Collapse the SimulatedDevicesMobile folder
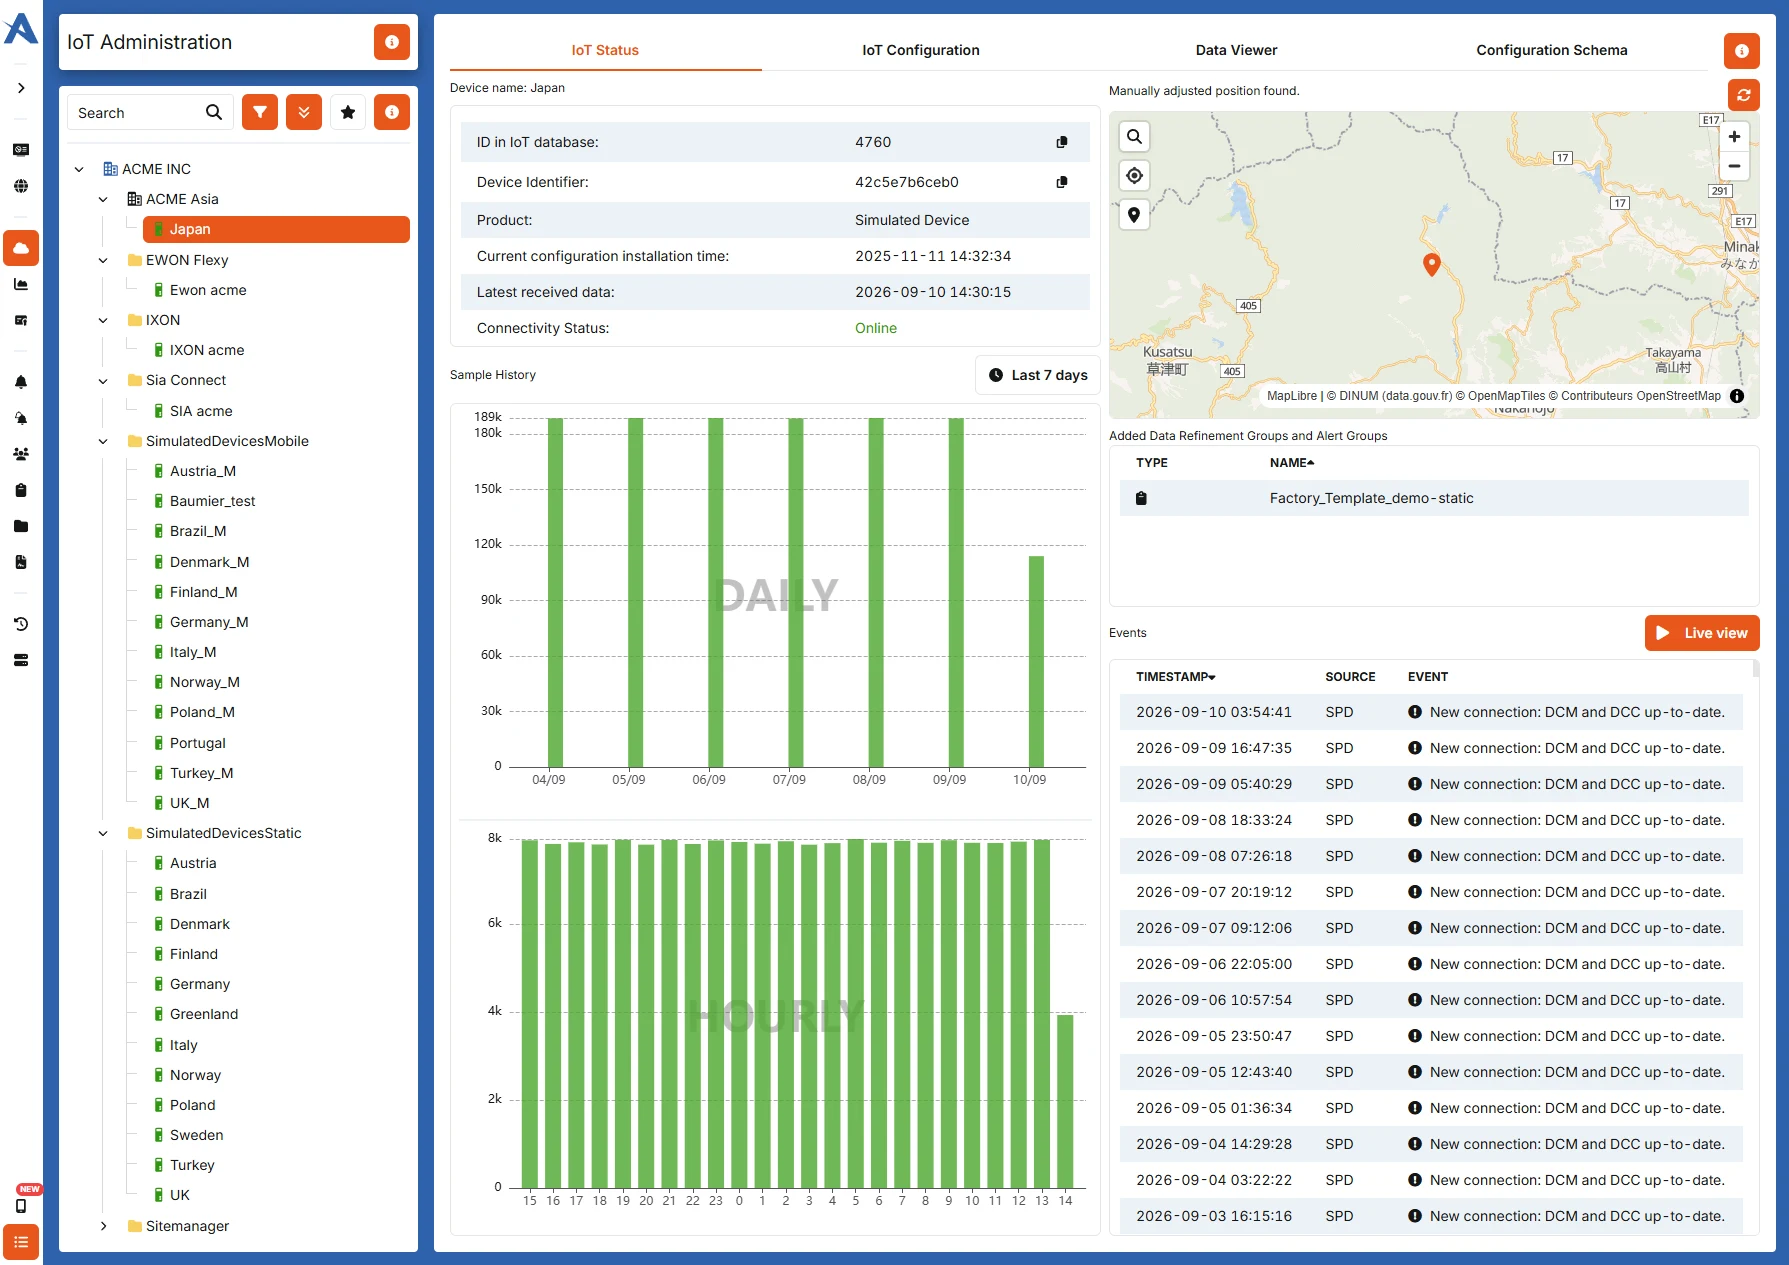Viewport: 1789px width, 1265px height. [x=103, y=441]
